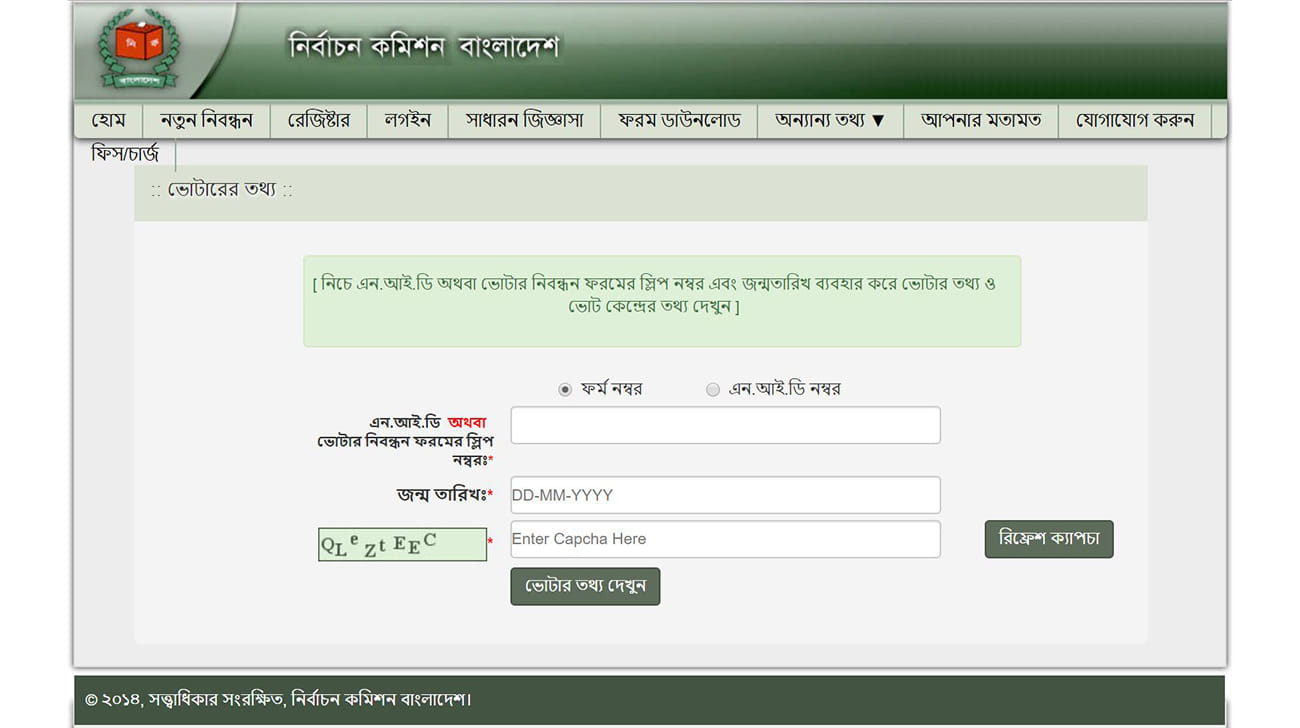This screenshot has height=728, width=1300.
Task: Expand the অন্যান্য তথ্য dropdown menu
Action: (830, 121)
